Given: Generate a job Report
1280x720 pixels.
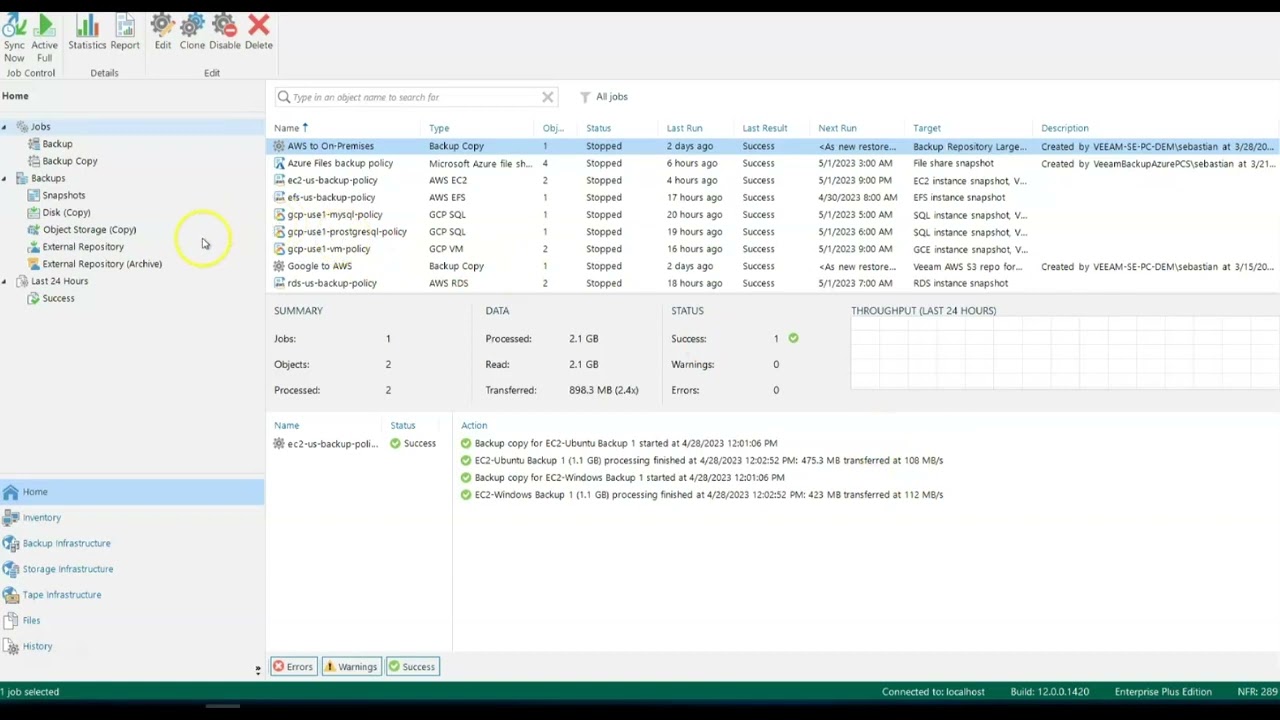Looking at the screenshot, I should (x=125, y=33).
